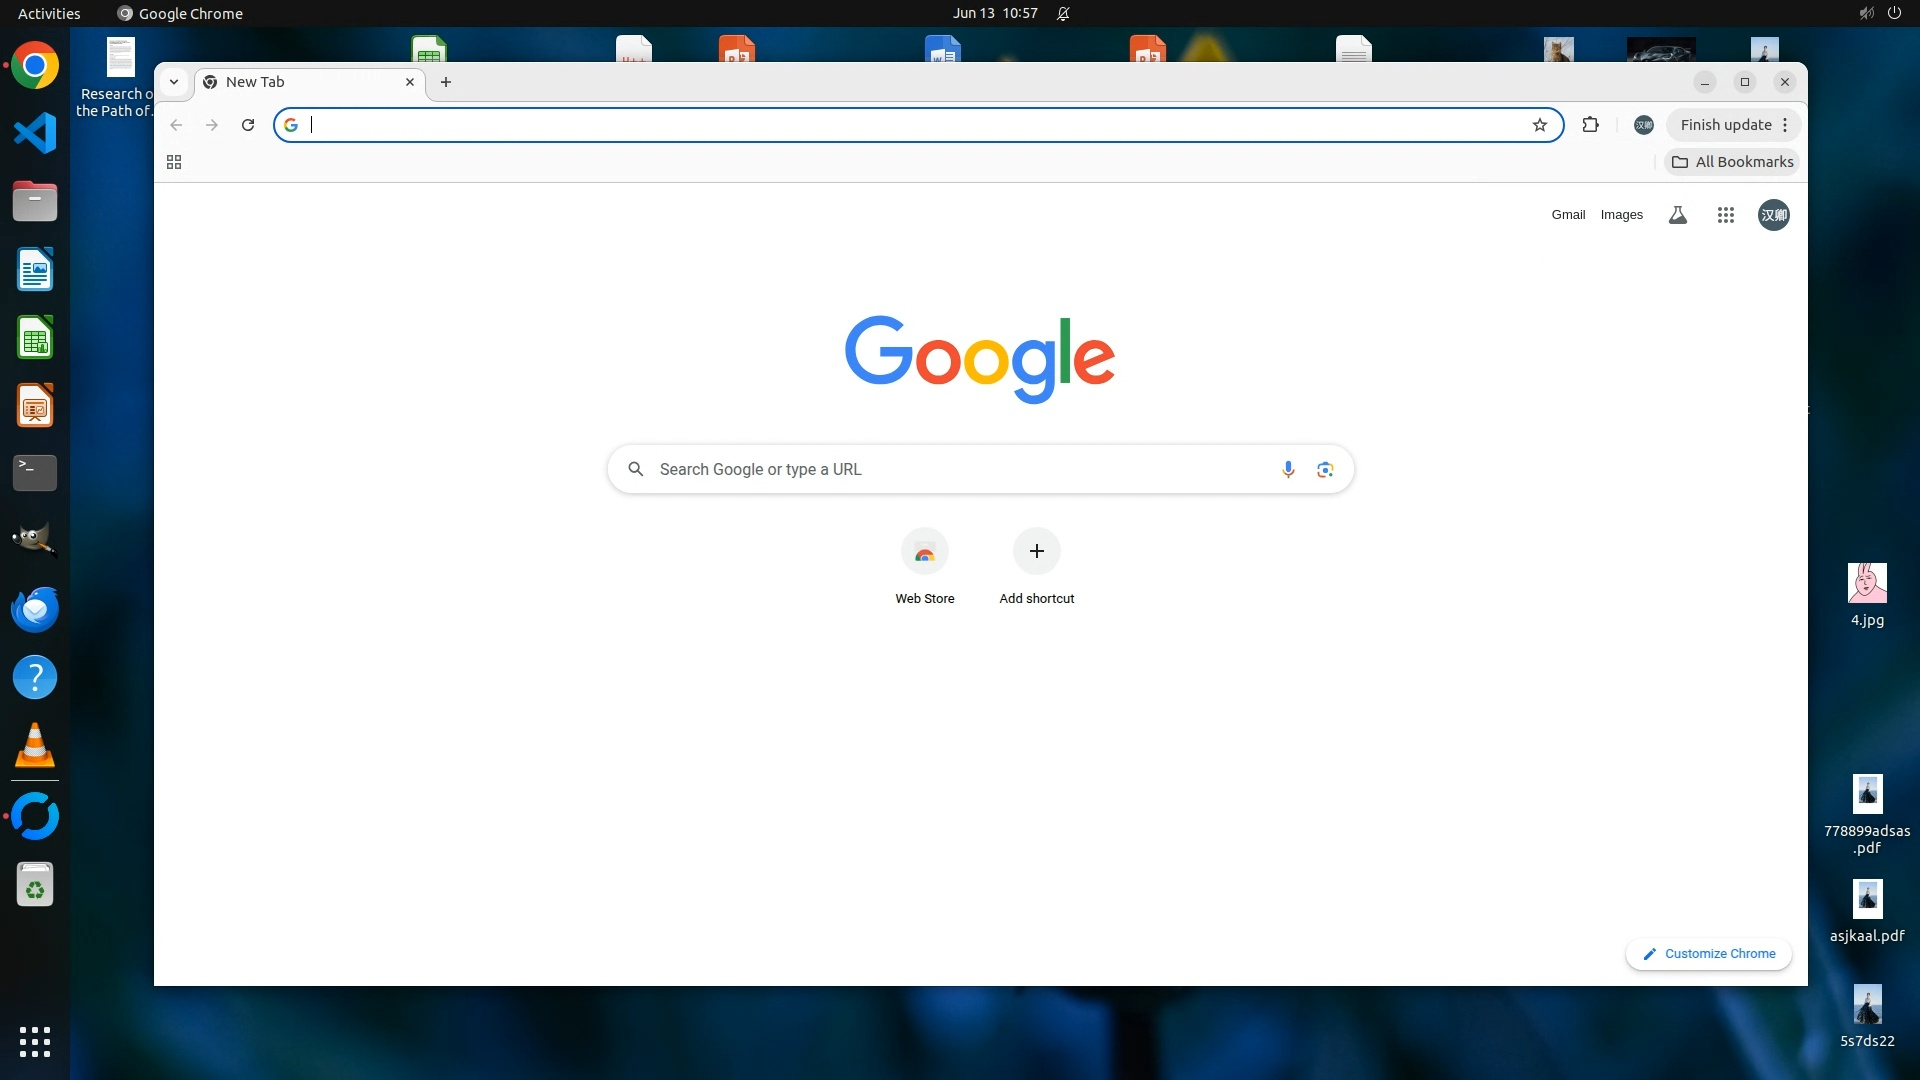1920x1080 pixels.
Task: Open Search Labs flask icon
Action: point(1678,215)
